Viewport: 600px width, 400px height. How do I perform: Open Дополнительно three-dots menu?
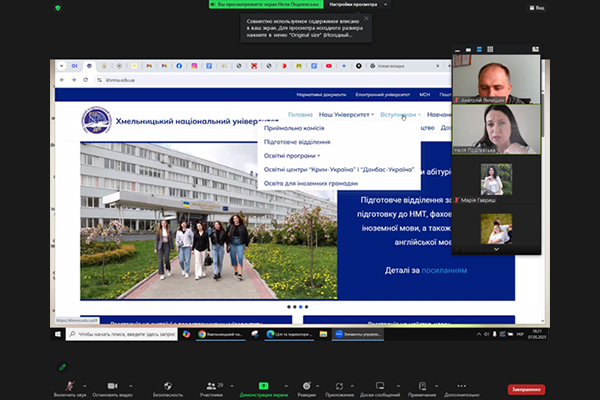462,389
